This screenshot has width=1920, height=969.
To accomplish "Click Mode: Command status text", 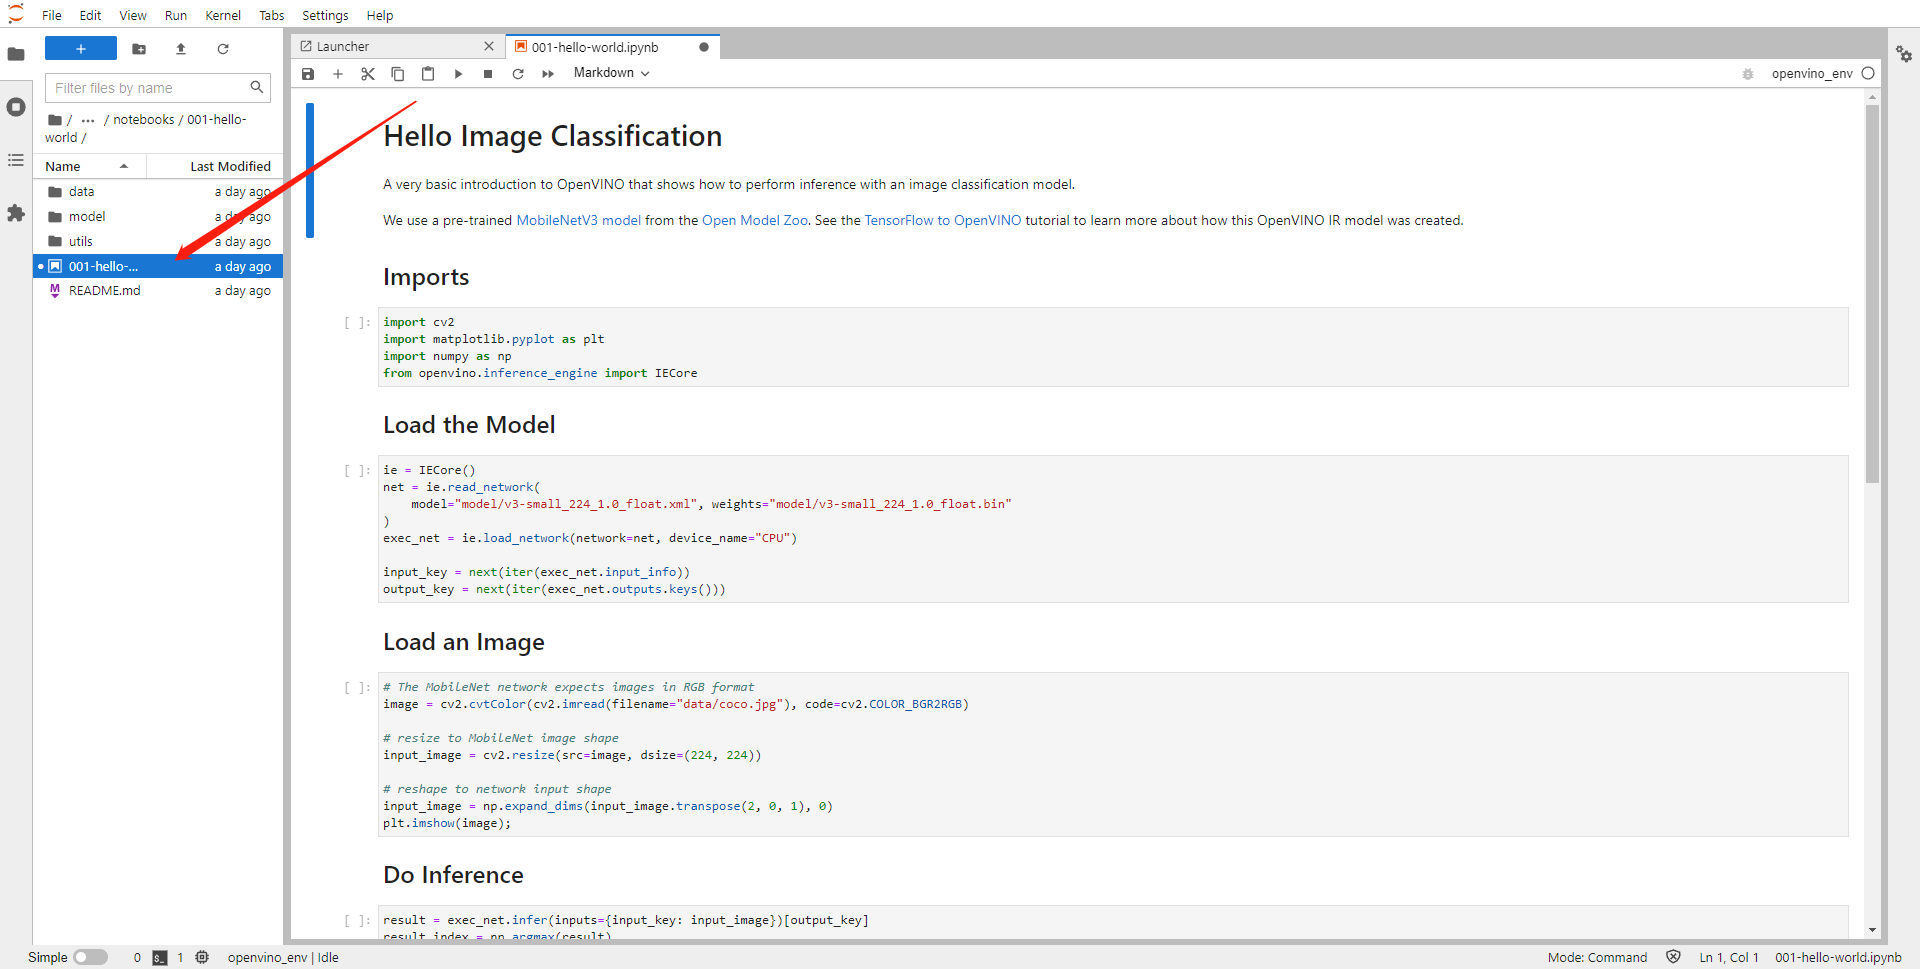I will click(1597, 957).
